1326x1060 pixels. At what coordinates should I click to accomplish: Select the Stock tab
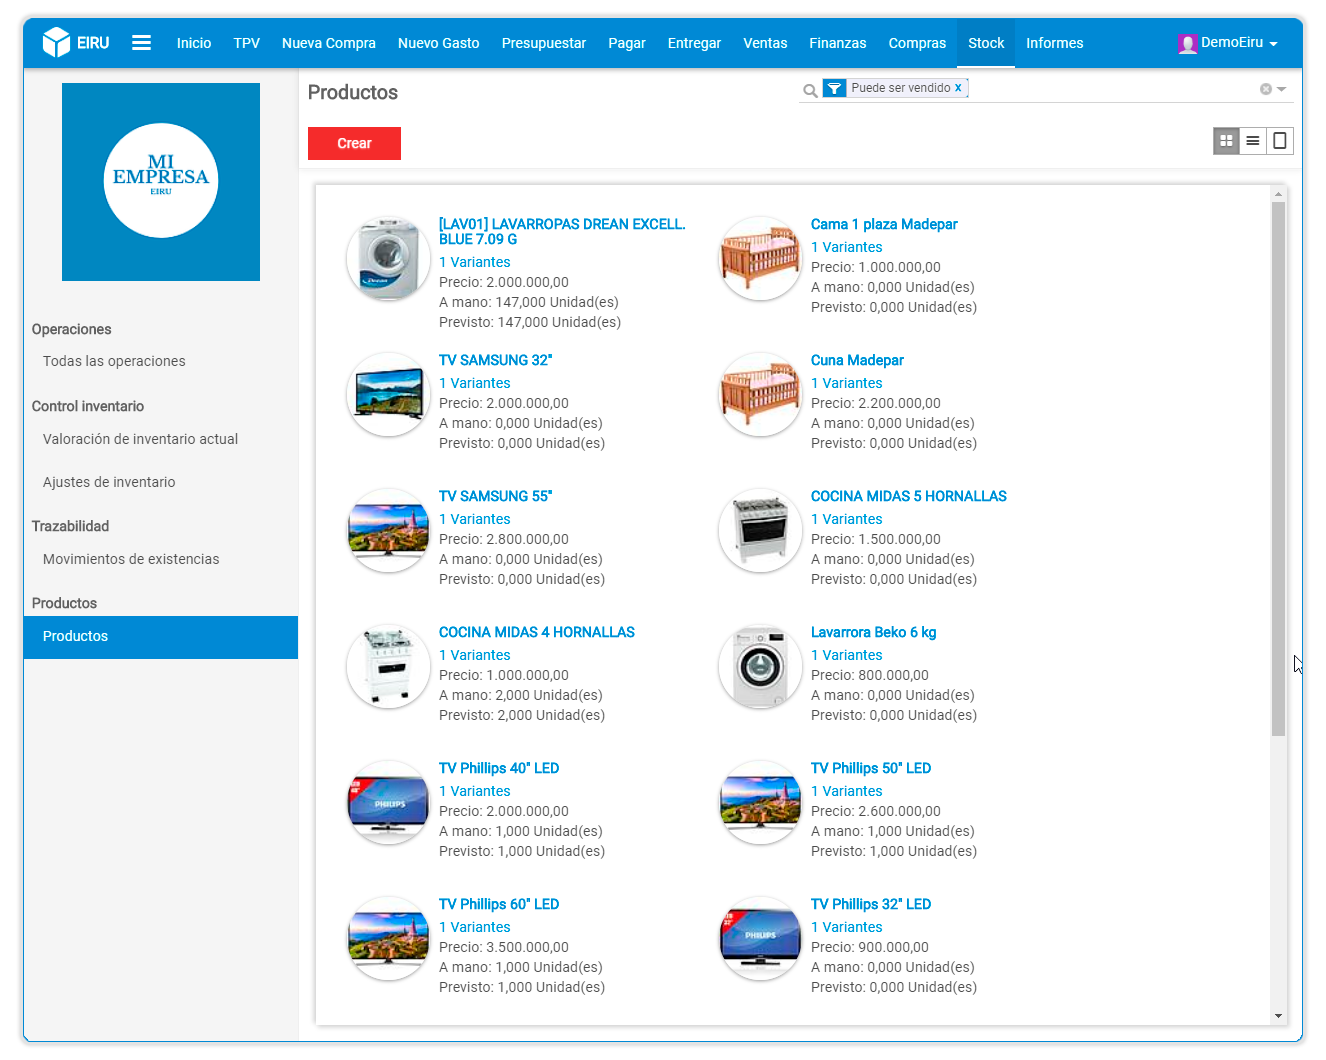click(x=986, y=43)
